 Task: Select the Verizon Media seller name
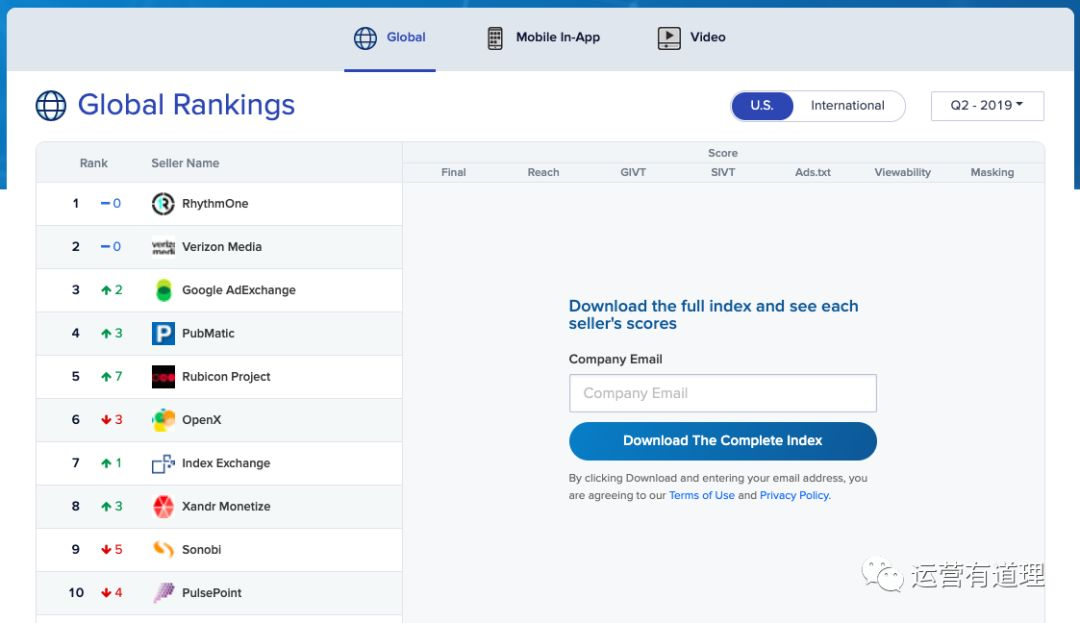click(222, 246)
